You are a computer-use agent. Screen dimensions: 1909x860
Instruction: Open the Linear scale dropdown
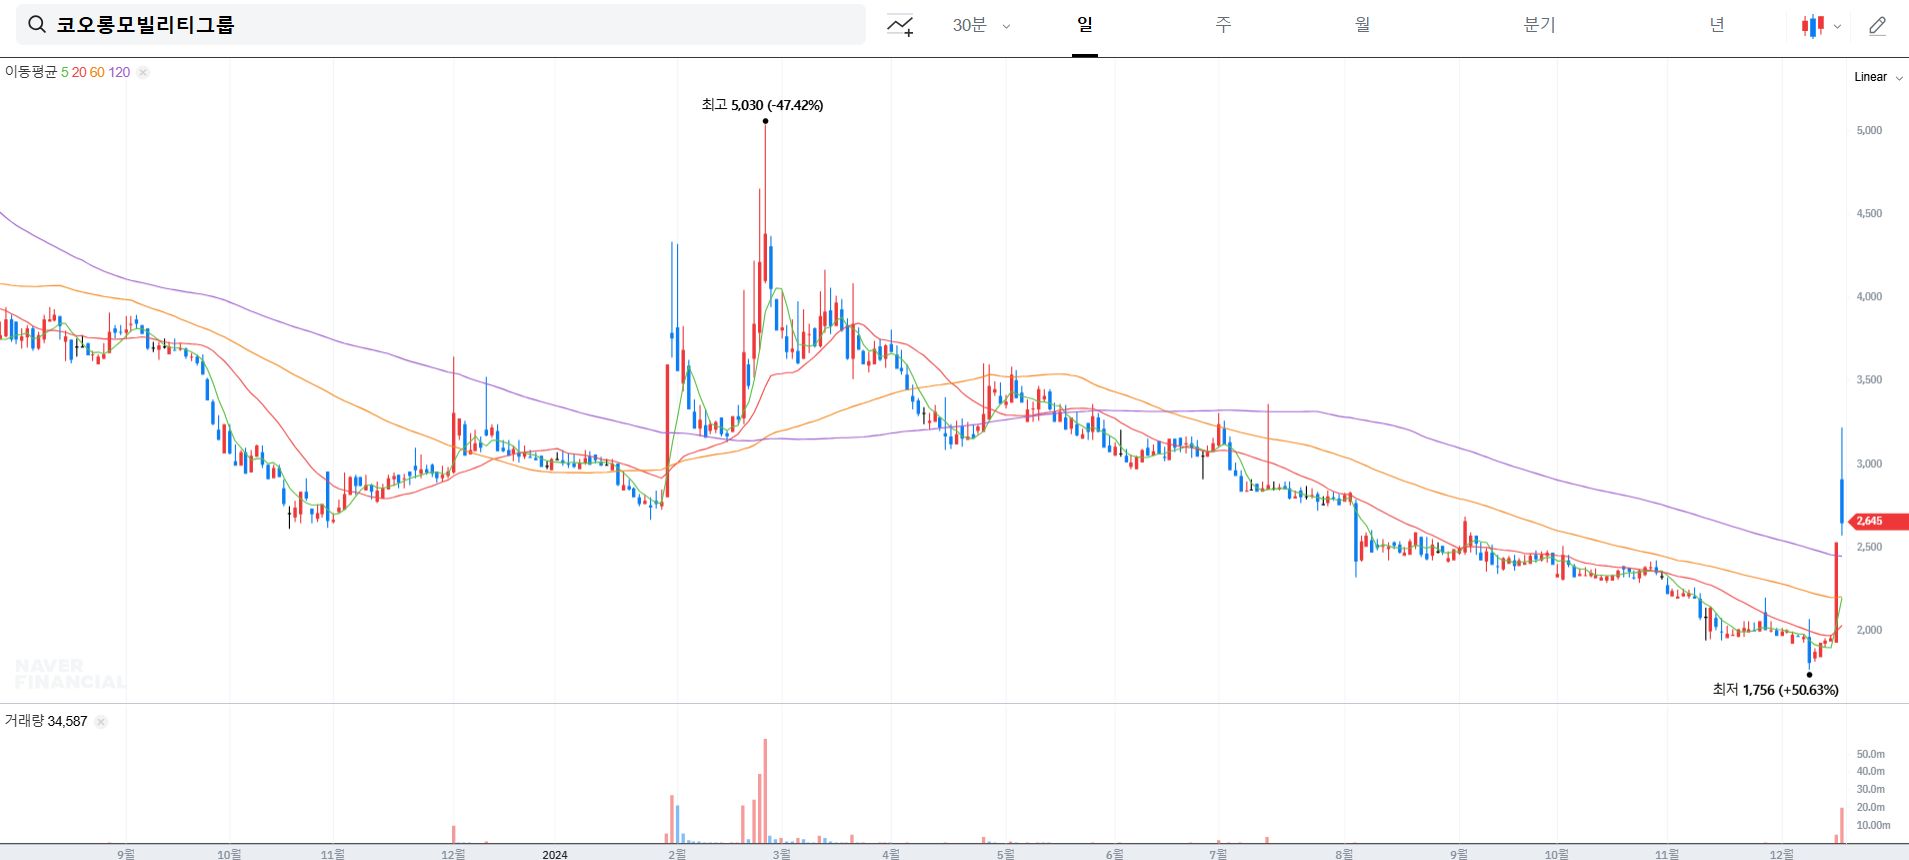click(1878, 77)
